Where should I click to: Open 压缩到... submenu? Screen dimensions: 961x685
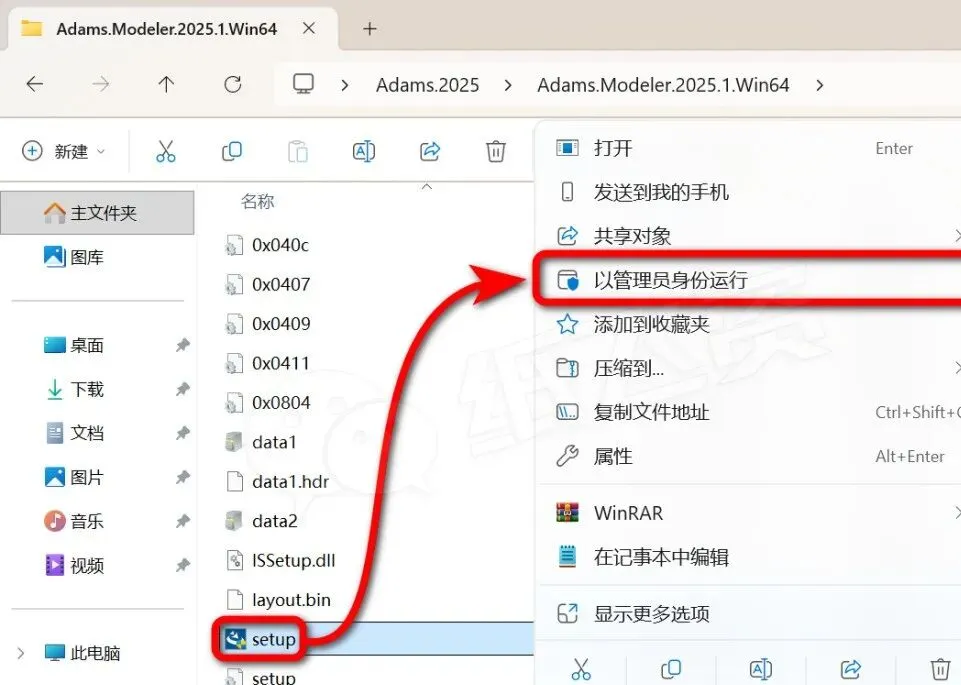pos(748,368)
